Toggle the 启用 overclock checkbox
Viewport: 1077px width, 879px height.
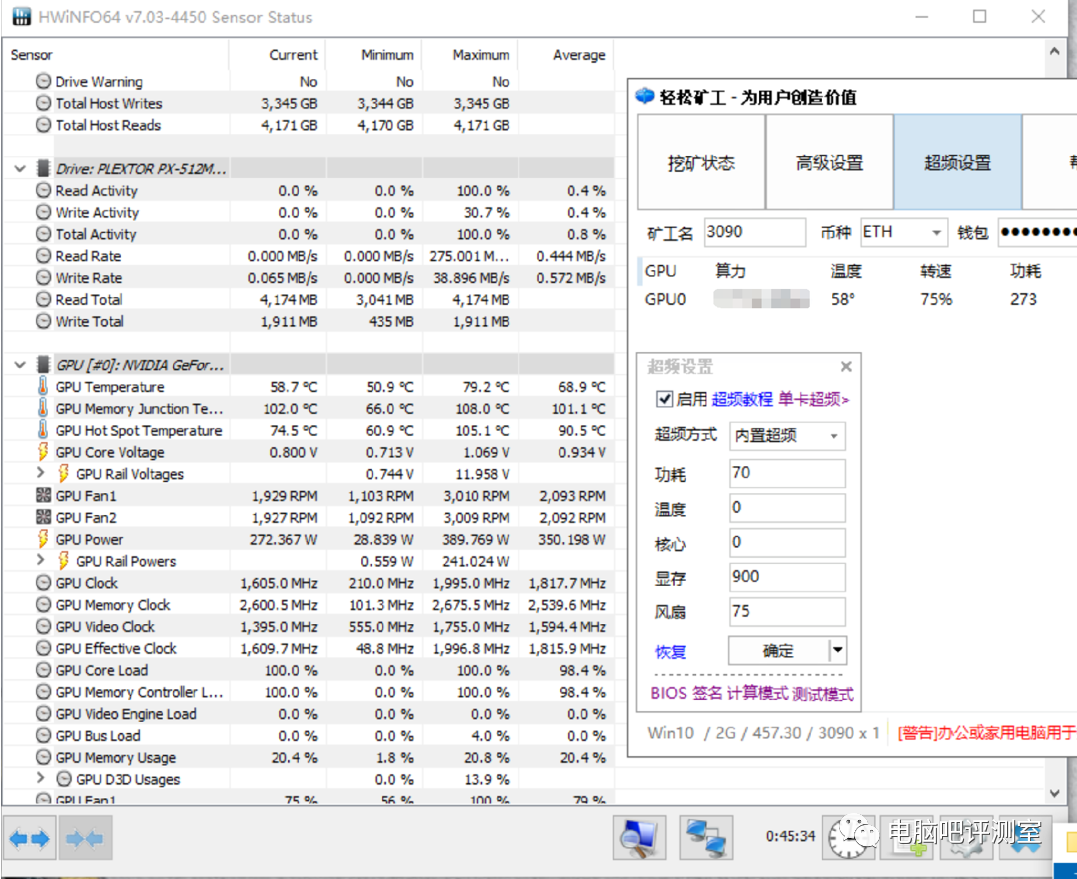(x=664, y=399)
